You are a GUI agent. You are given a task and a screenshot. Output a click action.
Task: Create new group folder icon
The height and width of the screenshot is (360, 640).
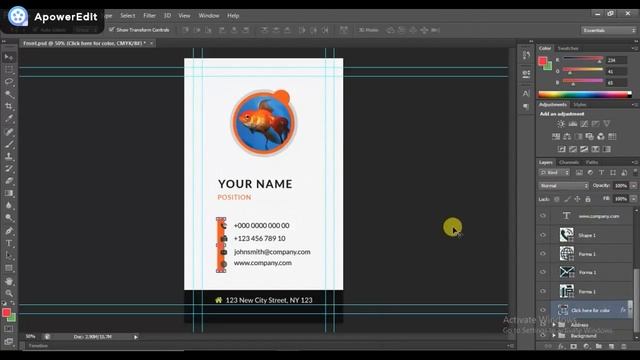[598, 346]
